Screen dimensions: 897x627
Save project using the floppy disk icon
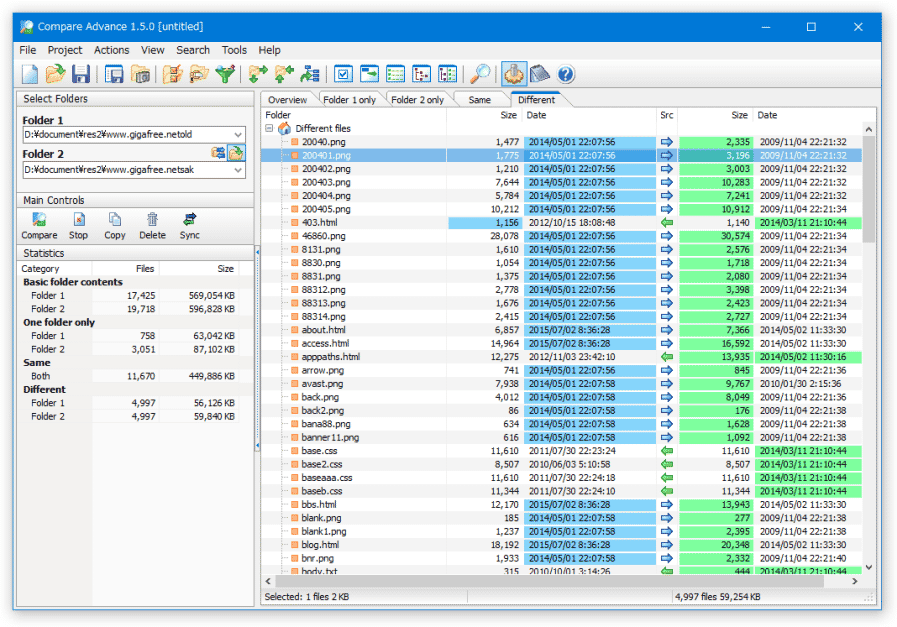81,74
